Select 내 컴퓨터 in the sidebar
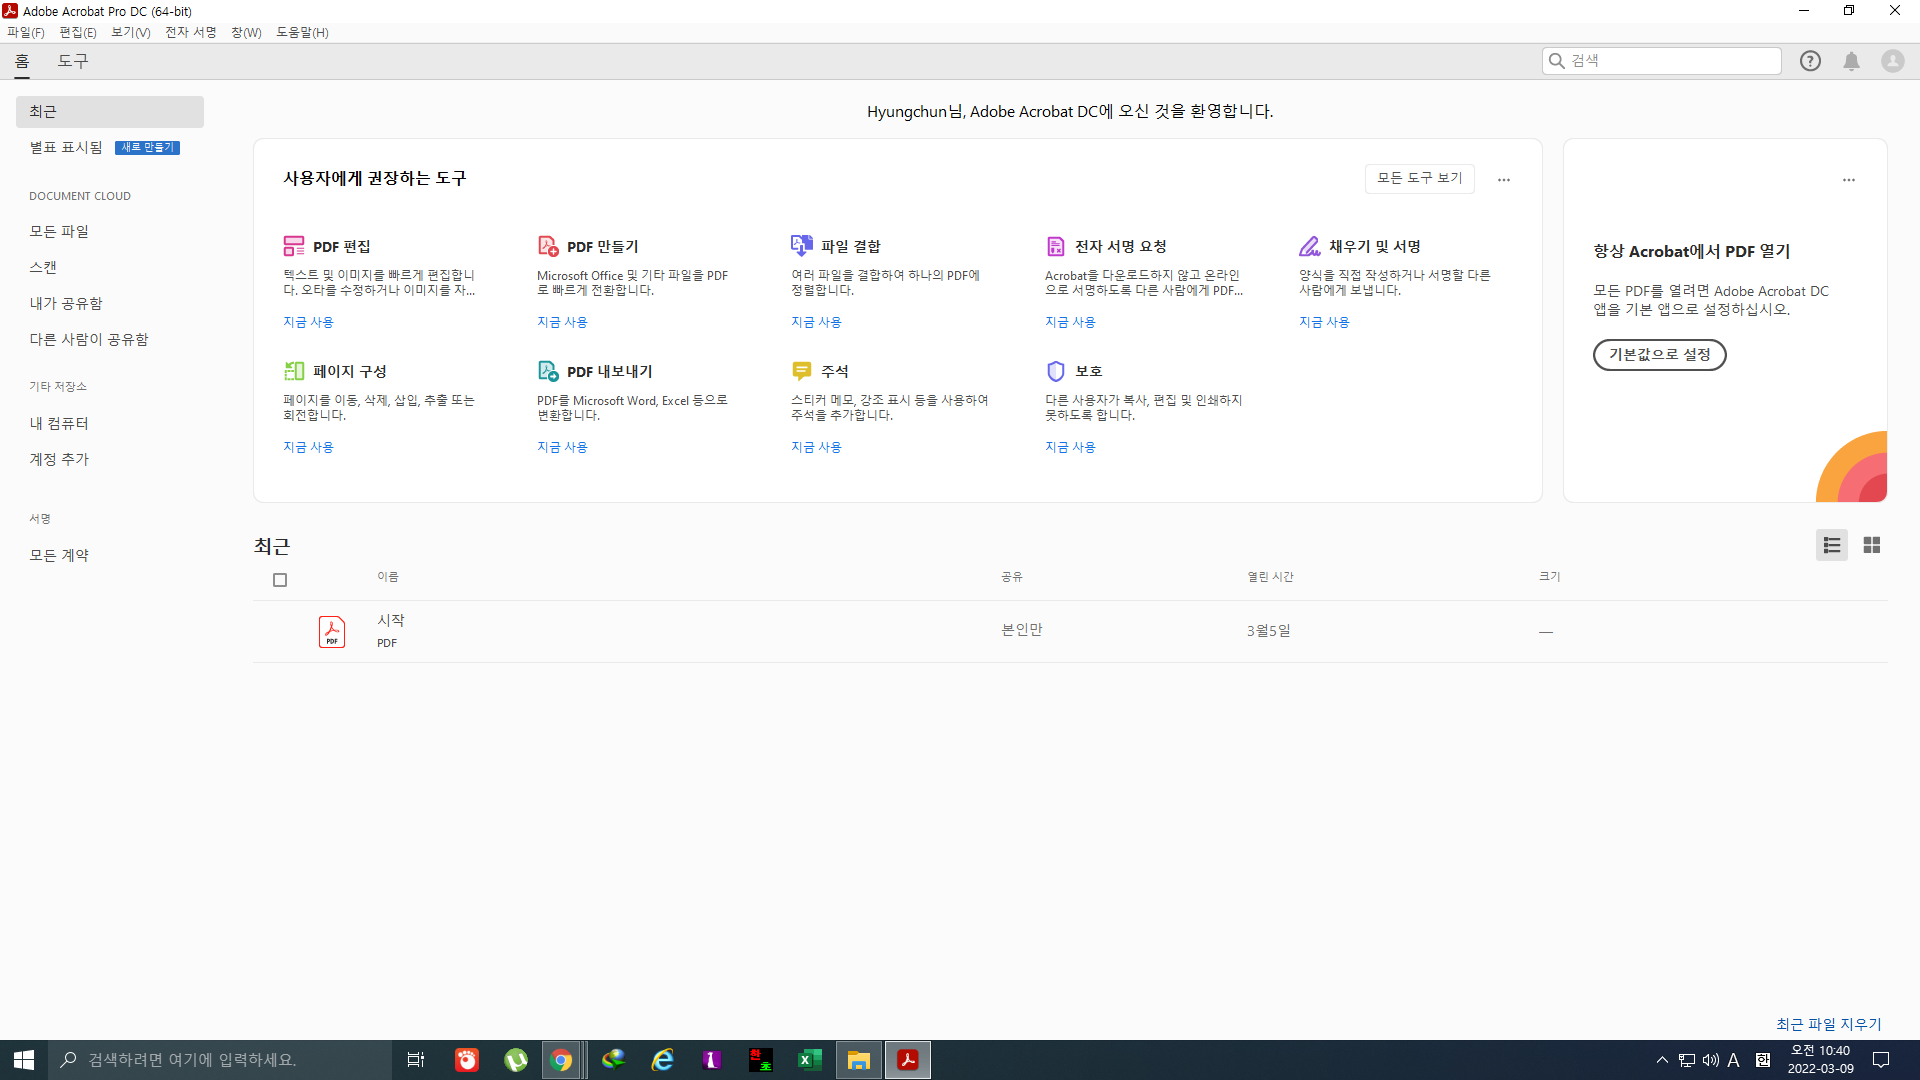The height and width of the screenshot is (1080, 1920). tap(59, 423)
